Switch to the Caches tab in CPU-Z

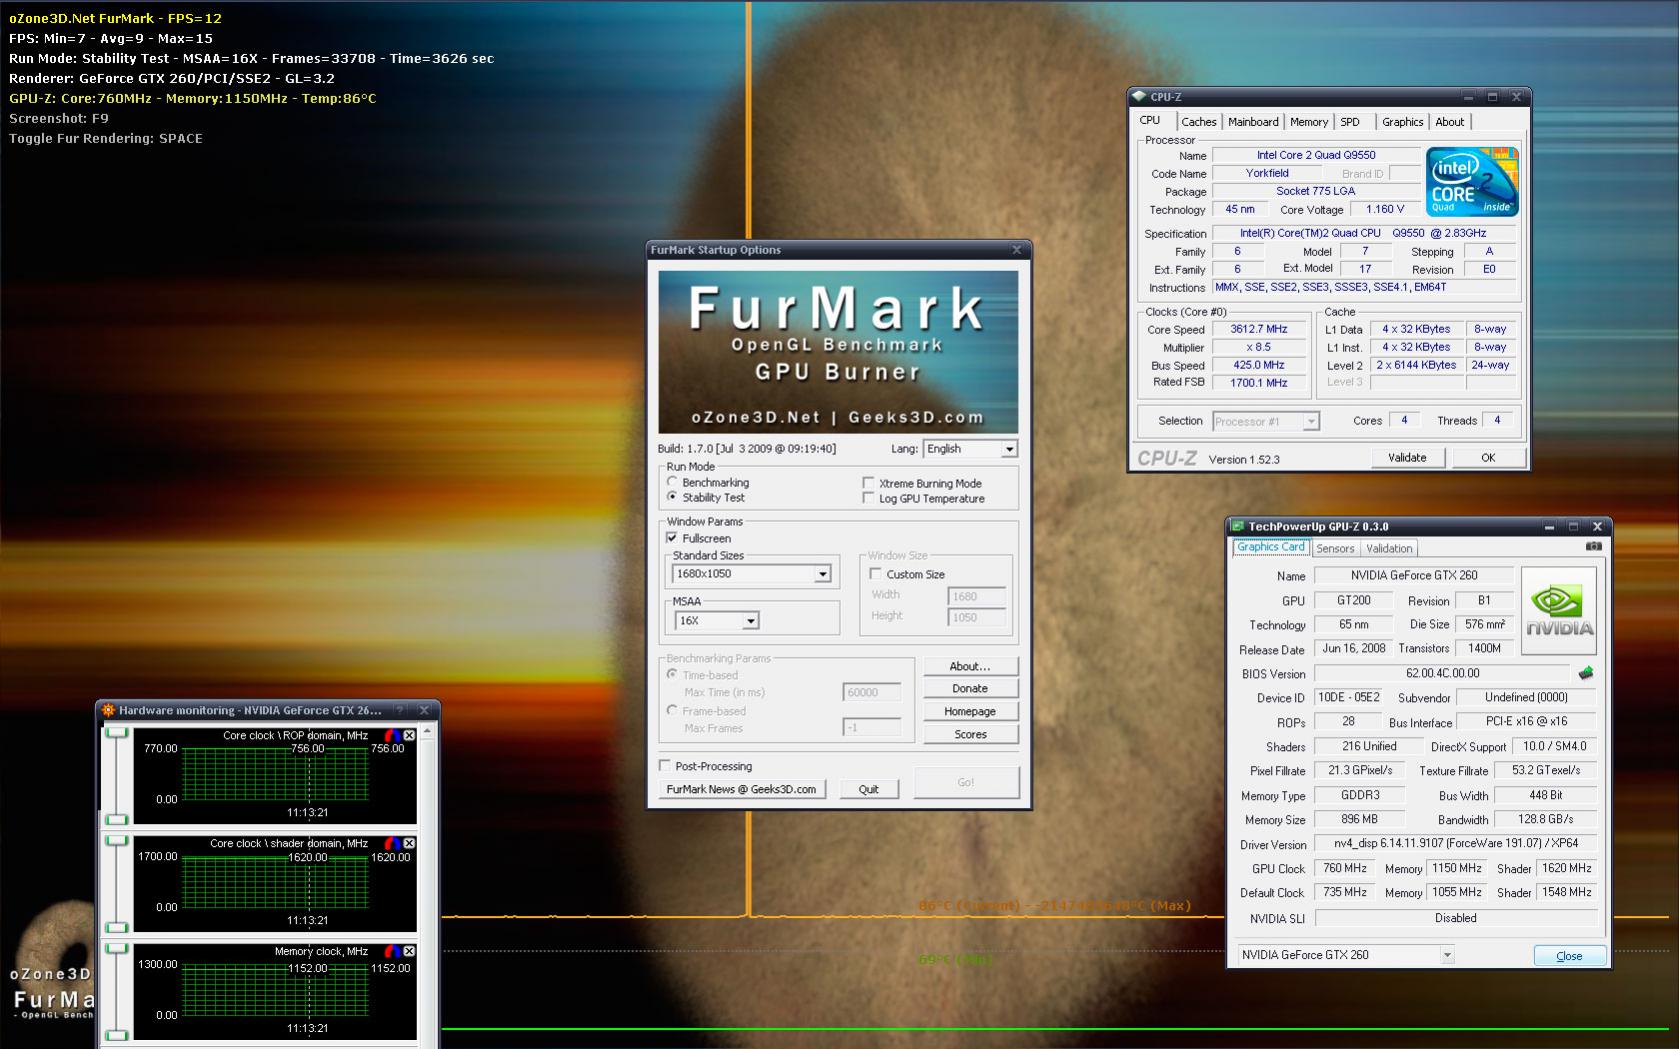1198,122
